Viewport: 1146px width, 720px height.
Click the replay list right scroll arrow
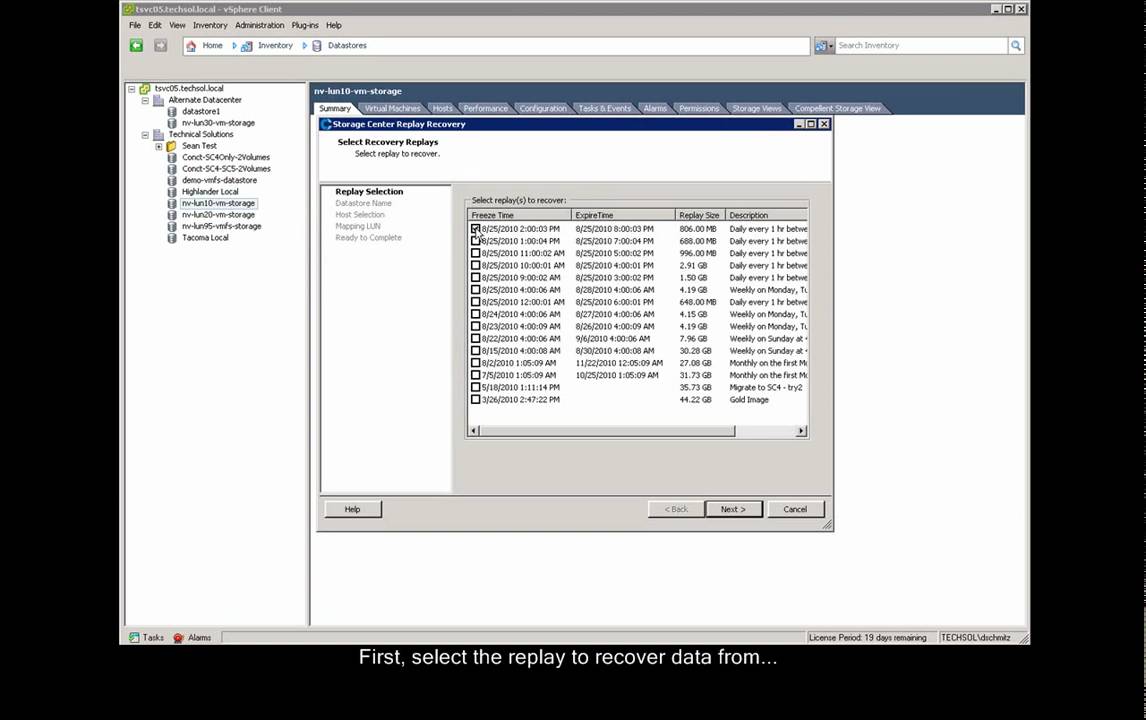(x=802, y=431)
